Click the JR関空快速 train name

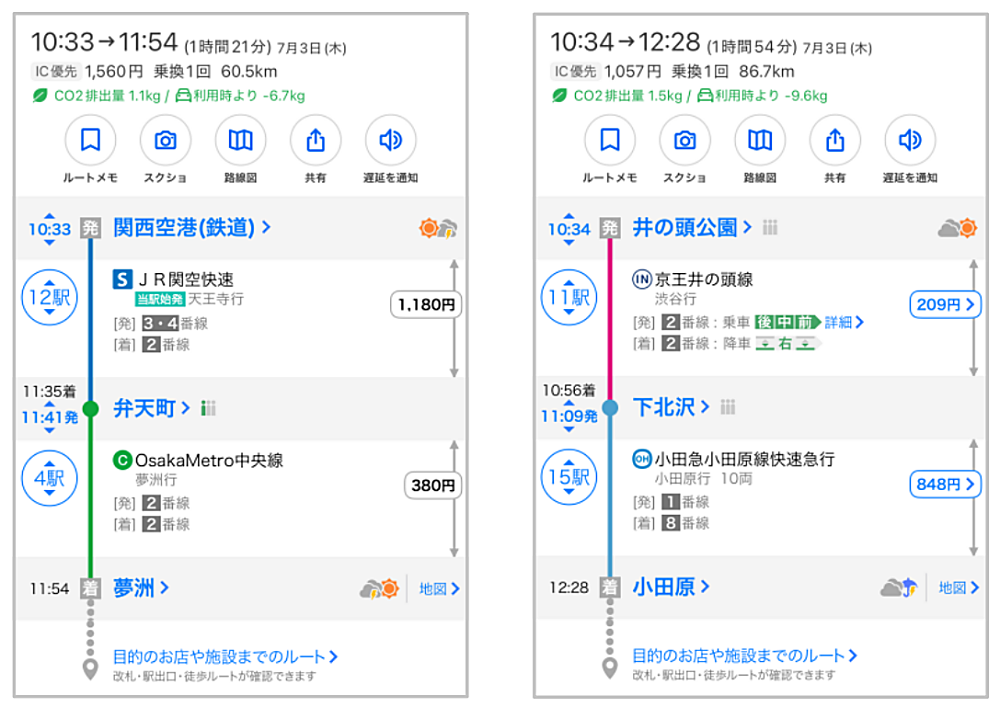tap(186, 279)
